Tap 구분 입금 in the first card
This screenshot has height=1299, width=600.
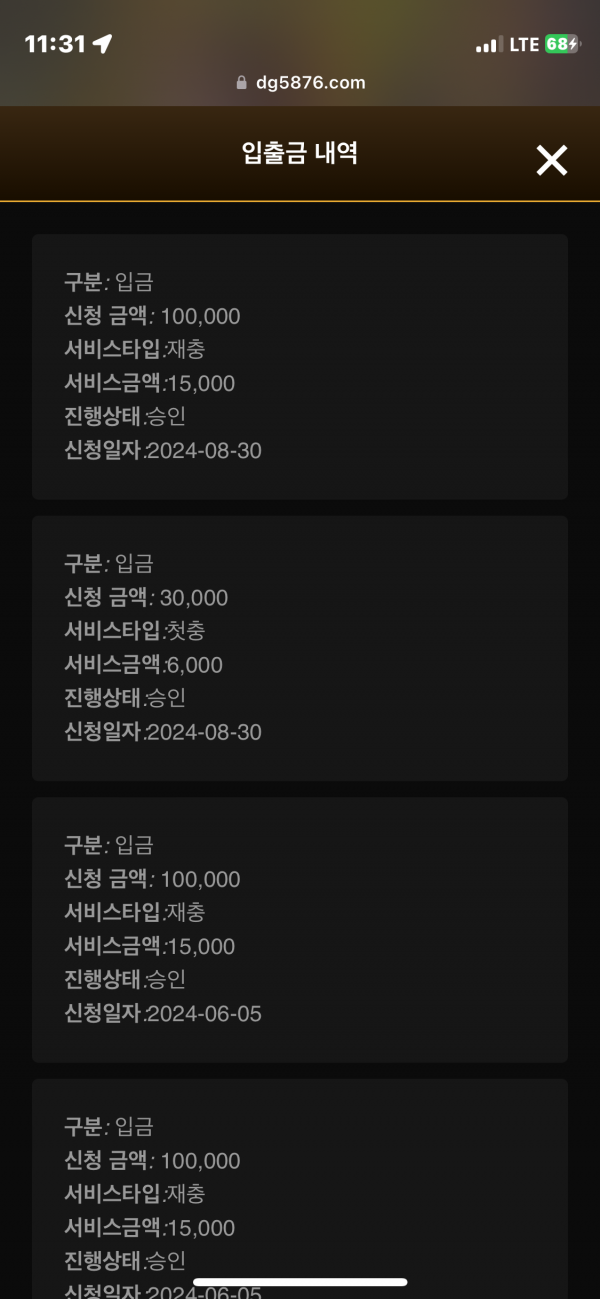coord(109,282)
